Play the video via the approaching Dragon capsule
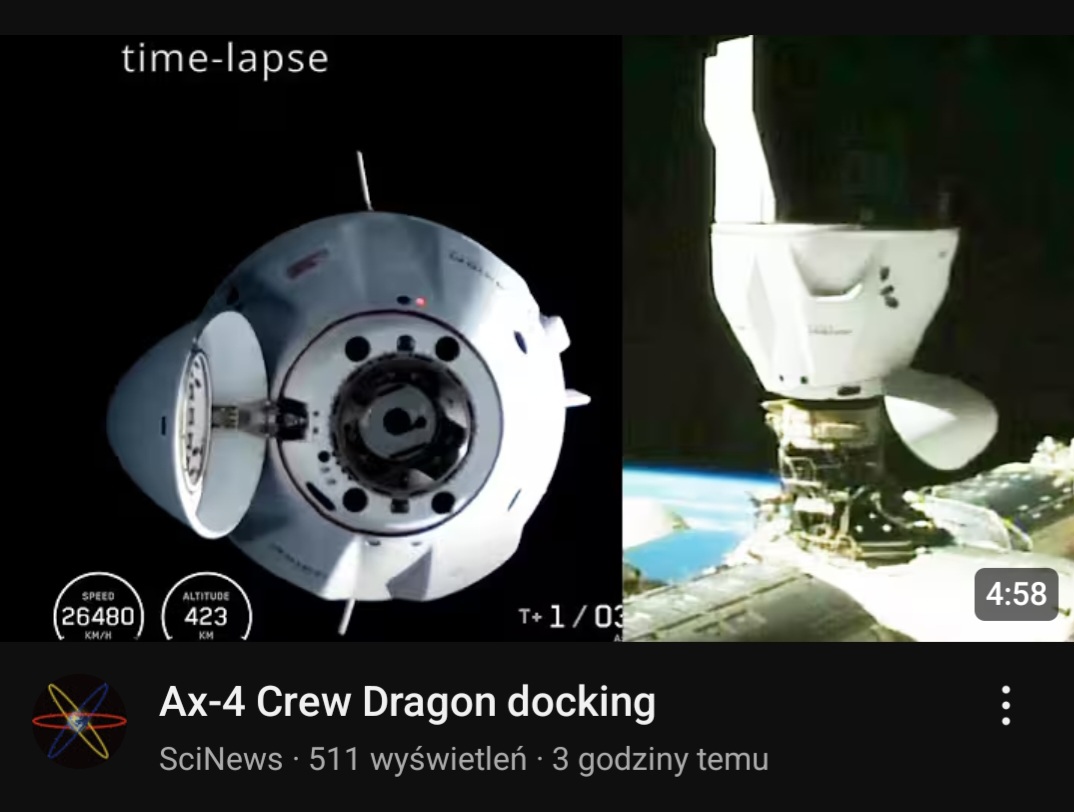This screenshot has height=812, width=1074. 349,404
